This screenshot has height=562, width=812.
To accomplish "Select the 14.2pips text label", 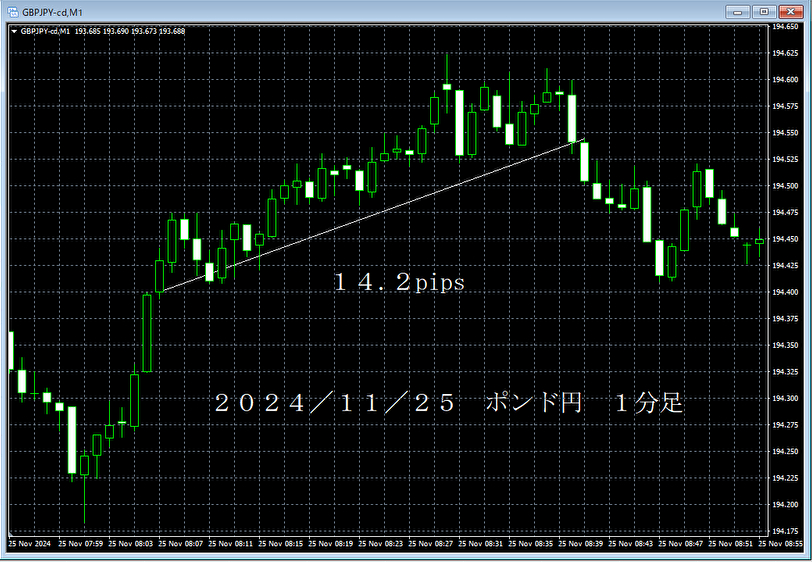I will 400,283.
